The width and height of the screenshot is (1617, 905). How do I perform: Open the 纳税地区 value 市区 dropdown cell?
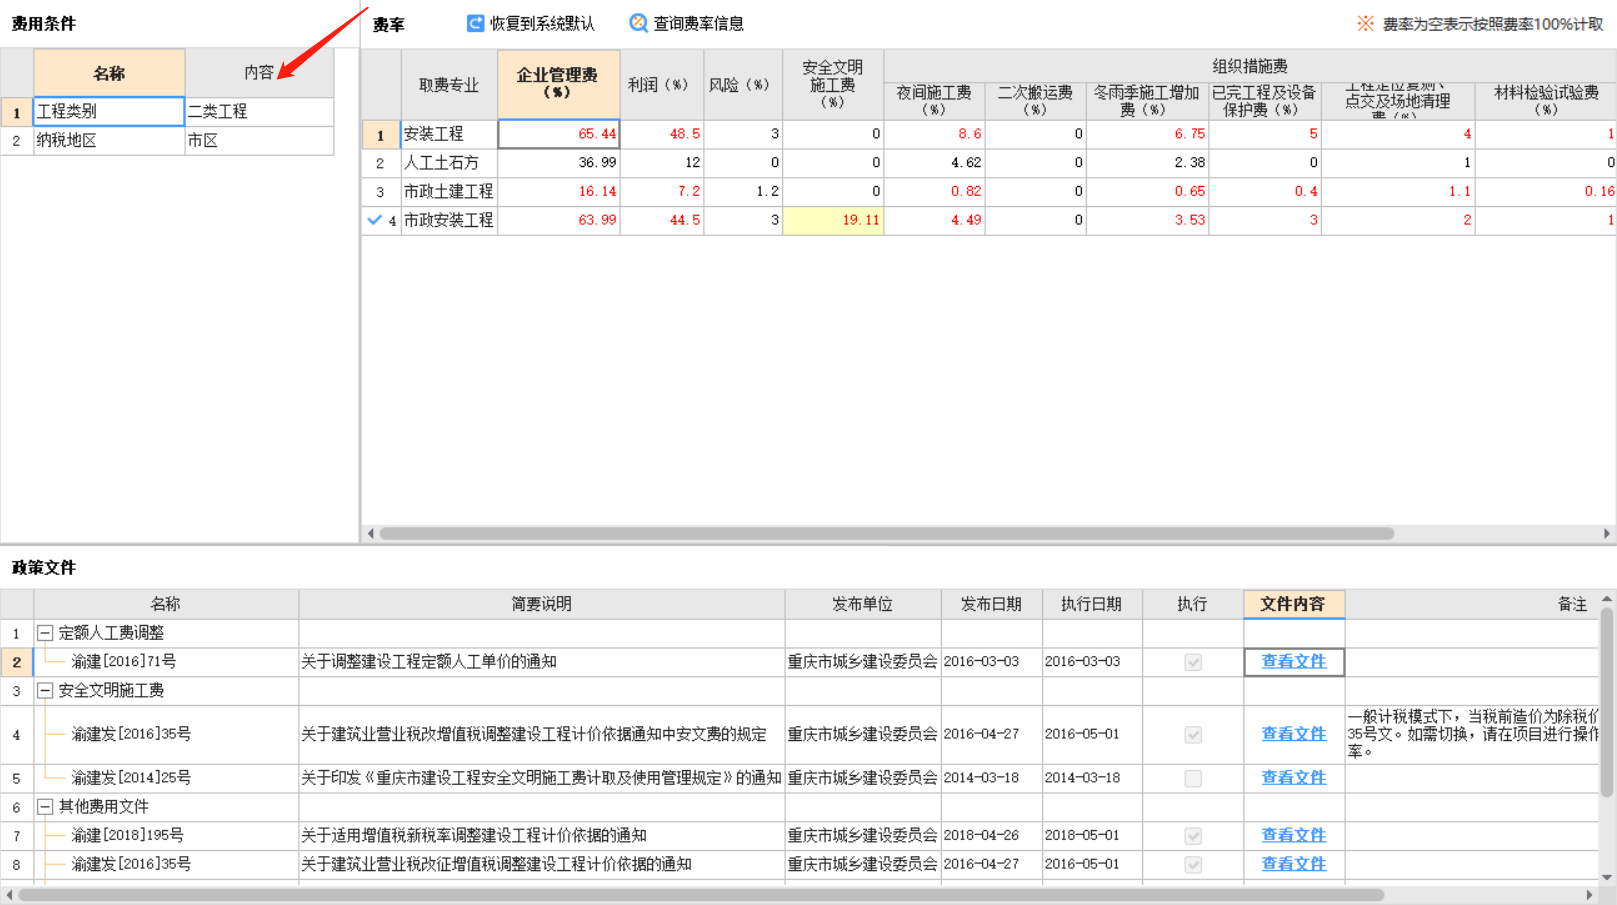(259, 141)
